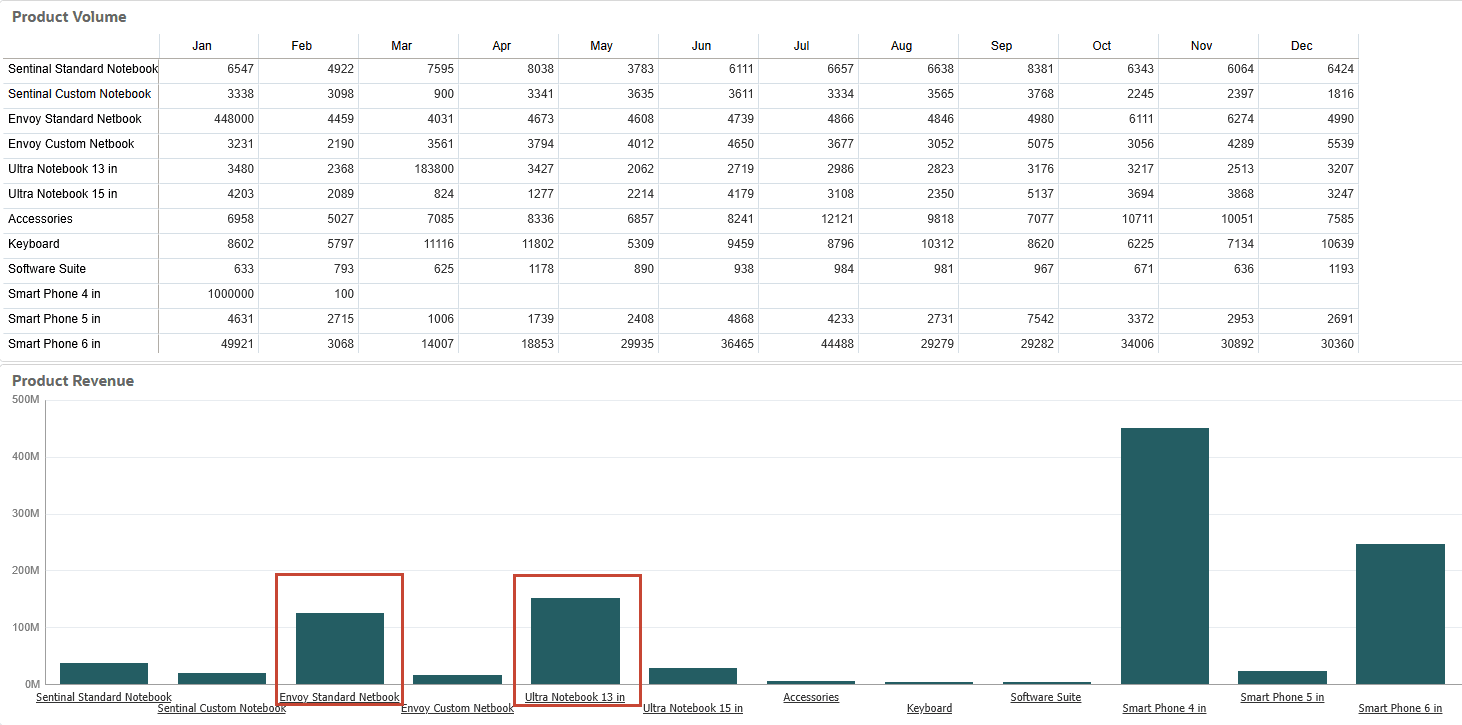This screenshot has width=1462, height=725.
Task: Click the Product Volume section title
Action: [x=70, y=16]
